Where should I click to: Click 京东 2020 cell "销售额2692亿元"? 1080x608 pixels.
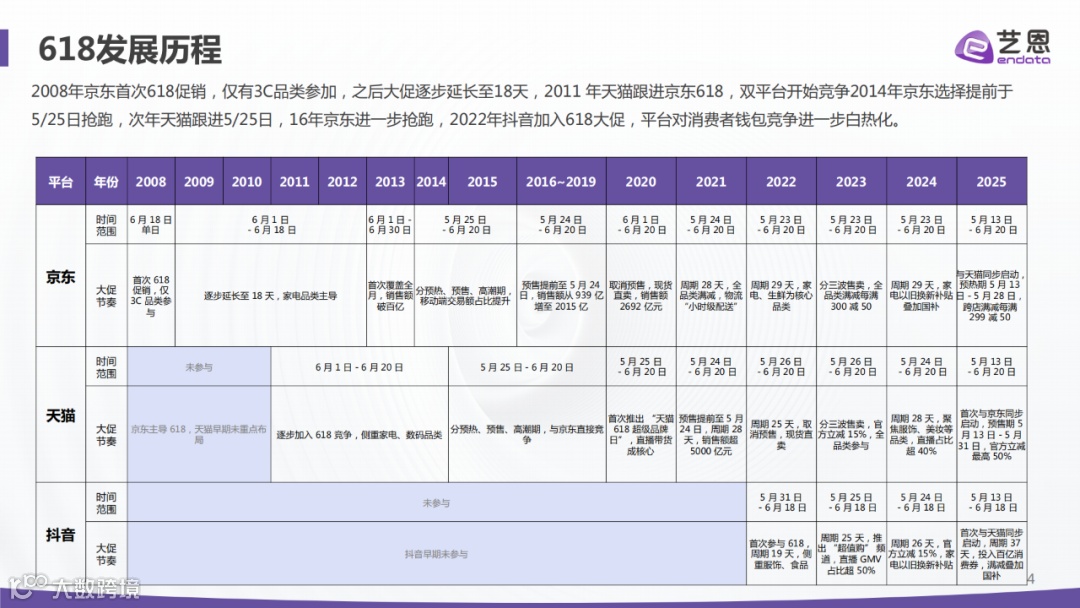[x=641, y=295]
